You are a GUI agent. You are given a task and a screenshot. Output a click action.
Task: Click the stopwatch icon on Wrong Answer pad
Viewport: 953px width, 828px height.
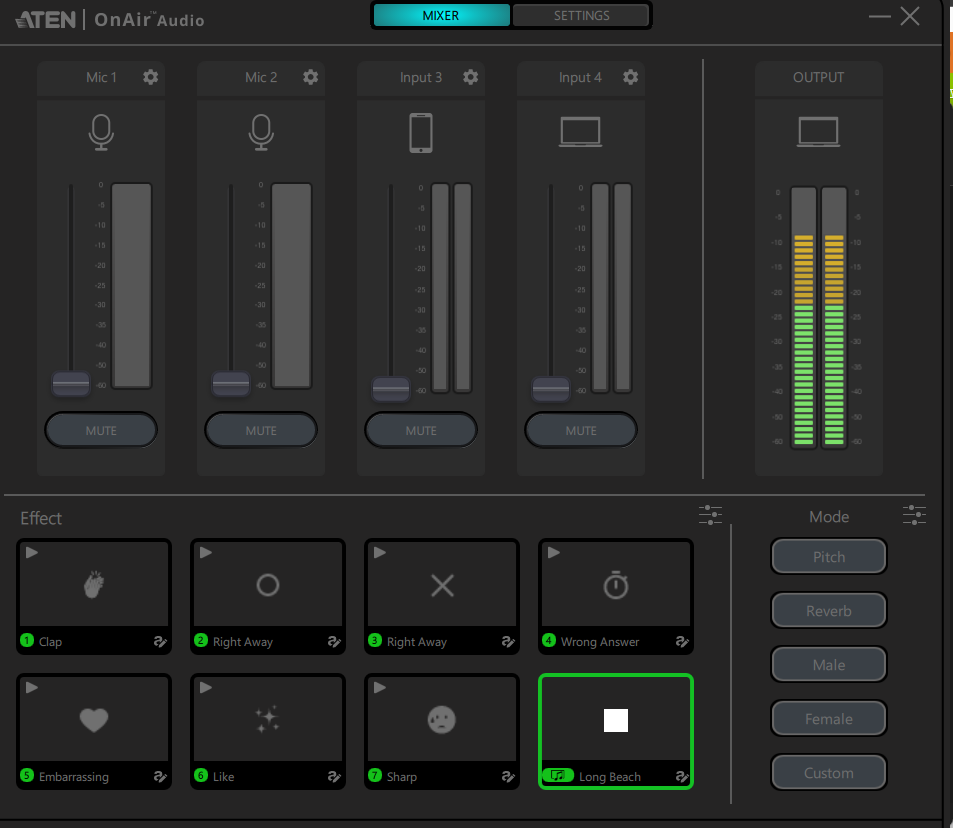(616, 585)
